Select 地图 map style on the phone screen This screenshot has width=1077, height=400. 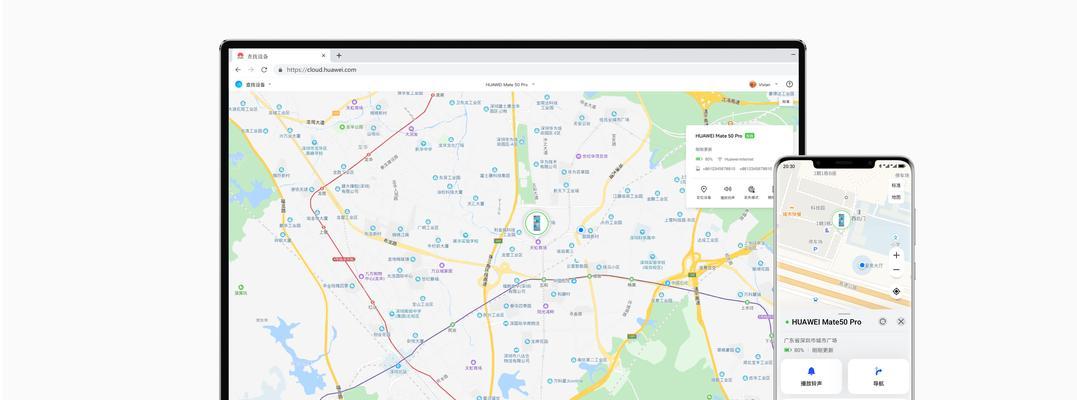896,197
